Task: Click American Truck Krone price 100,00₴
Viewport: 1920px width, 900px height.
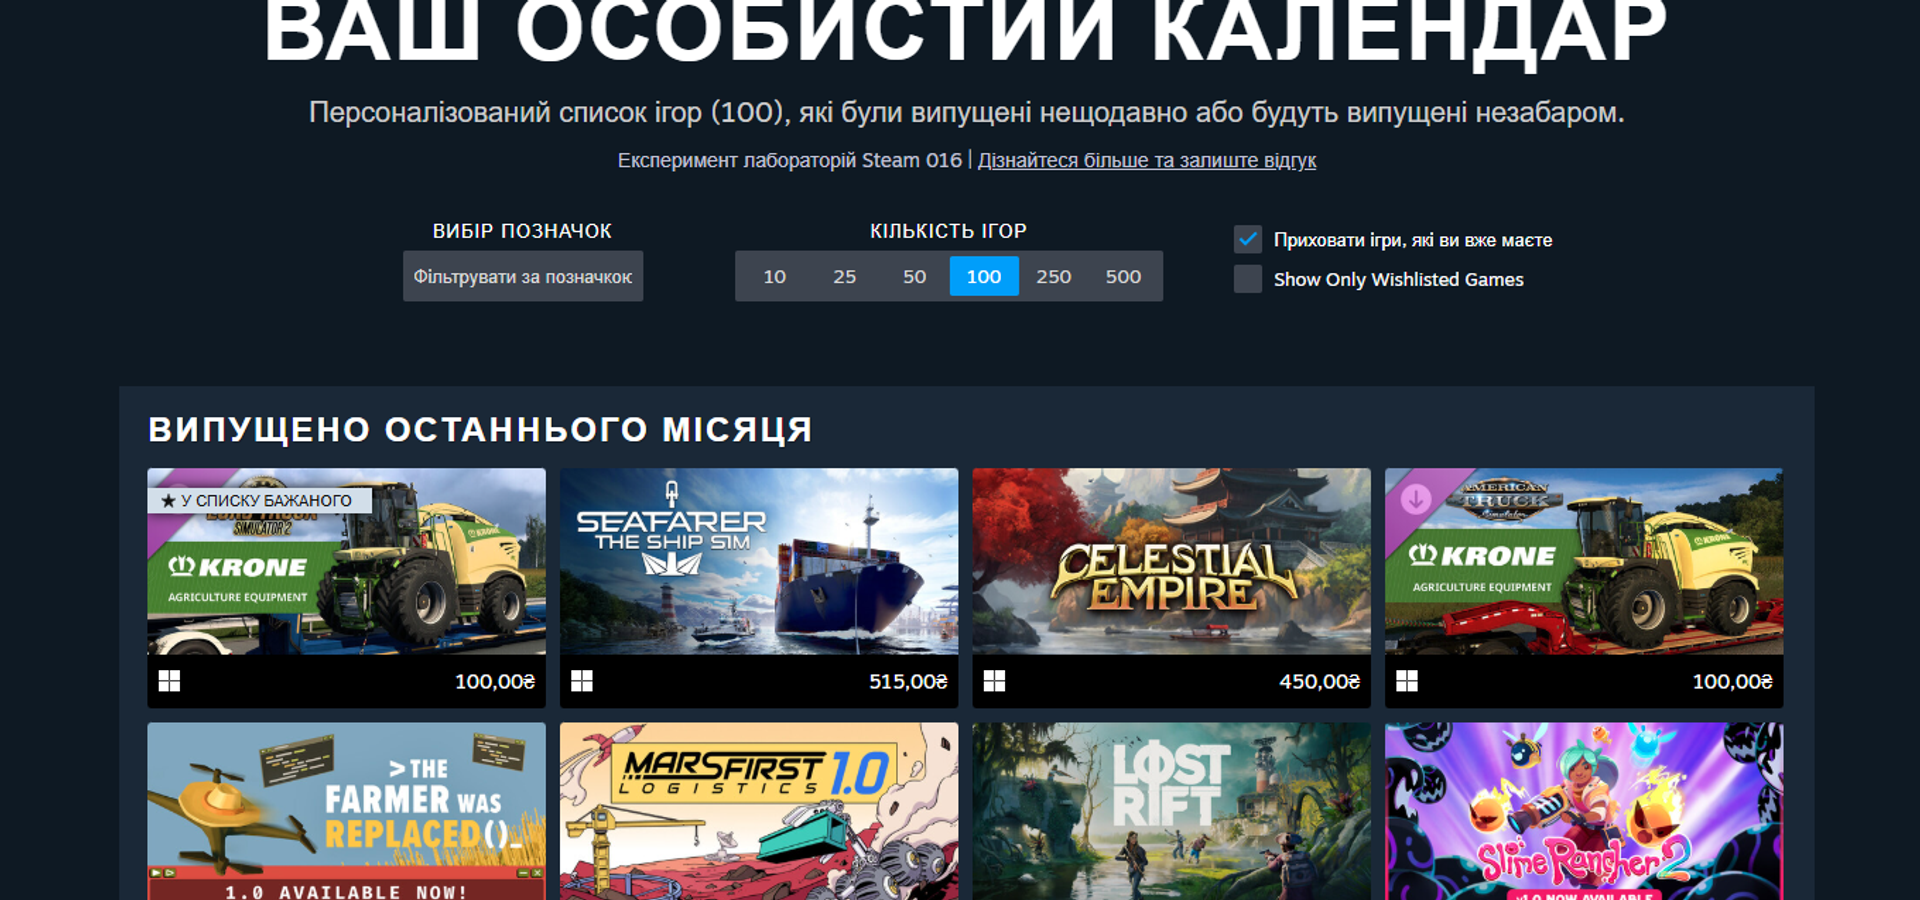Action: tap(1732, 681)
